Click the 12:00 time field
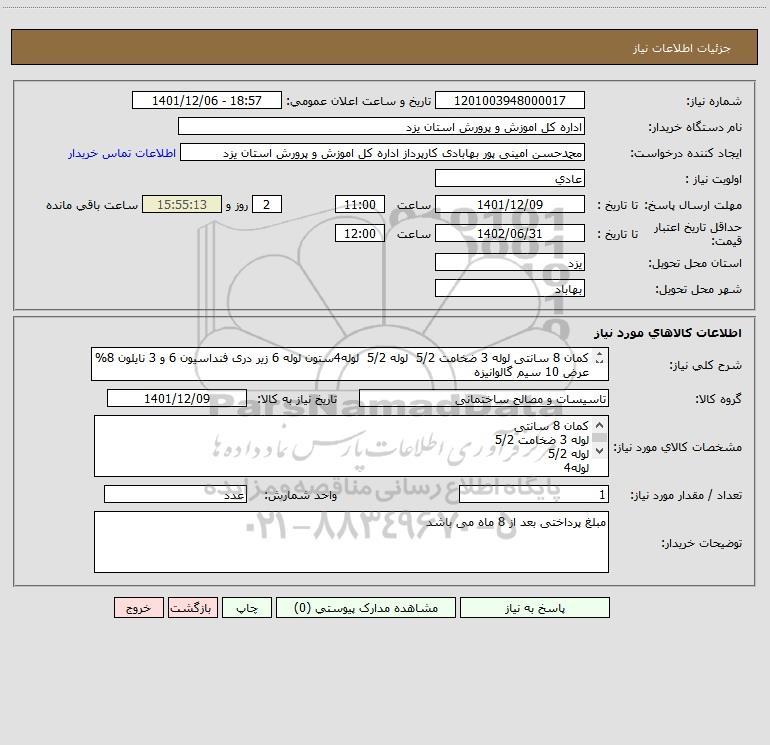Image resolution: width=770 pixels, height=745 pixels. tap(359, 233)
